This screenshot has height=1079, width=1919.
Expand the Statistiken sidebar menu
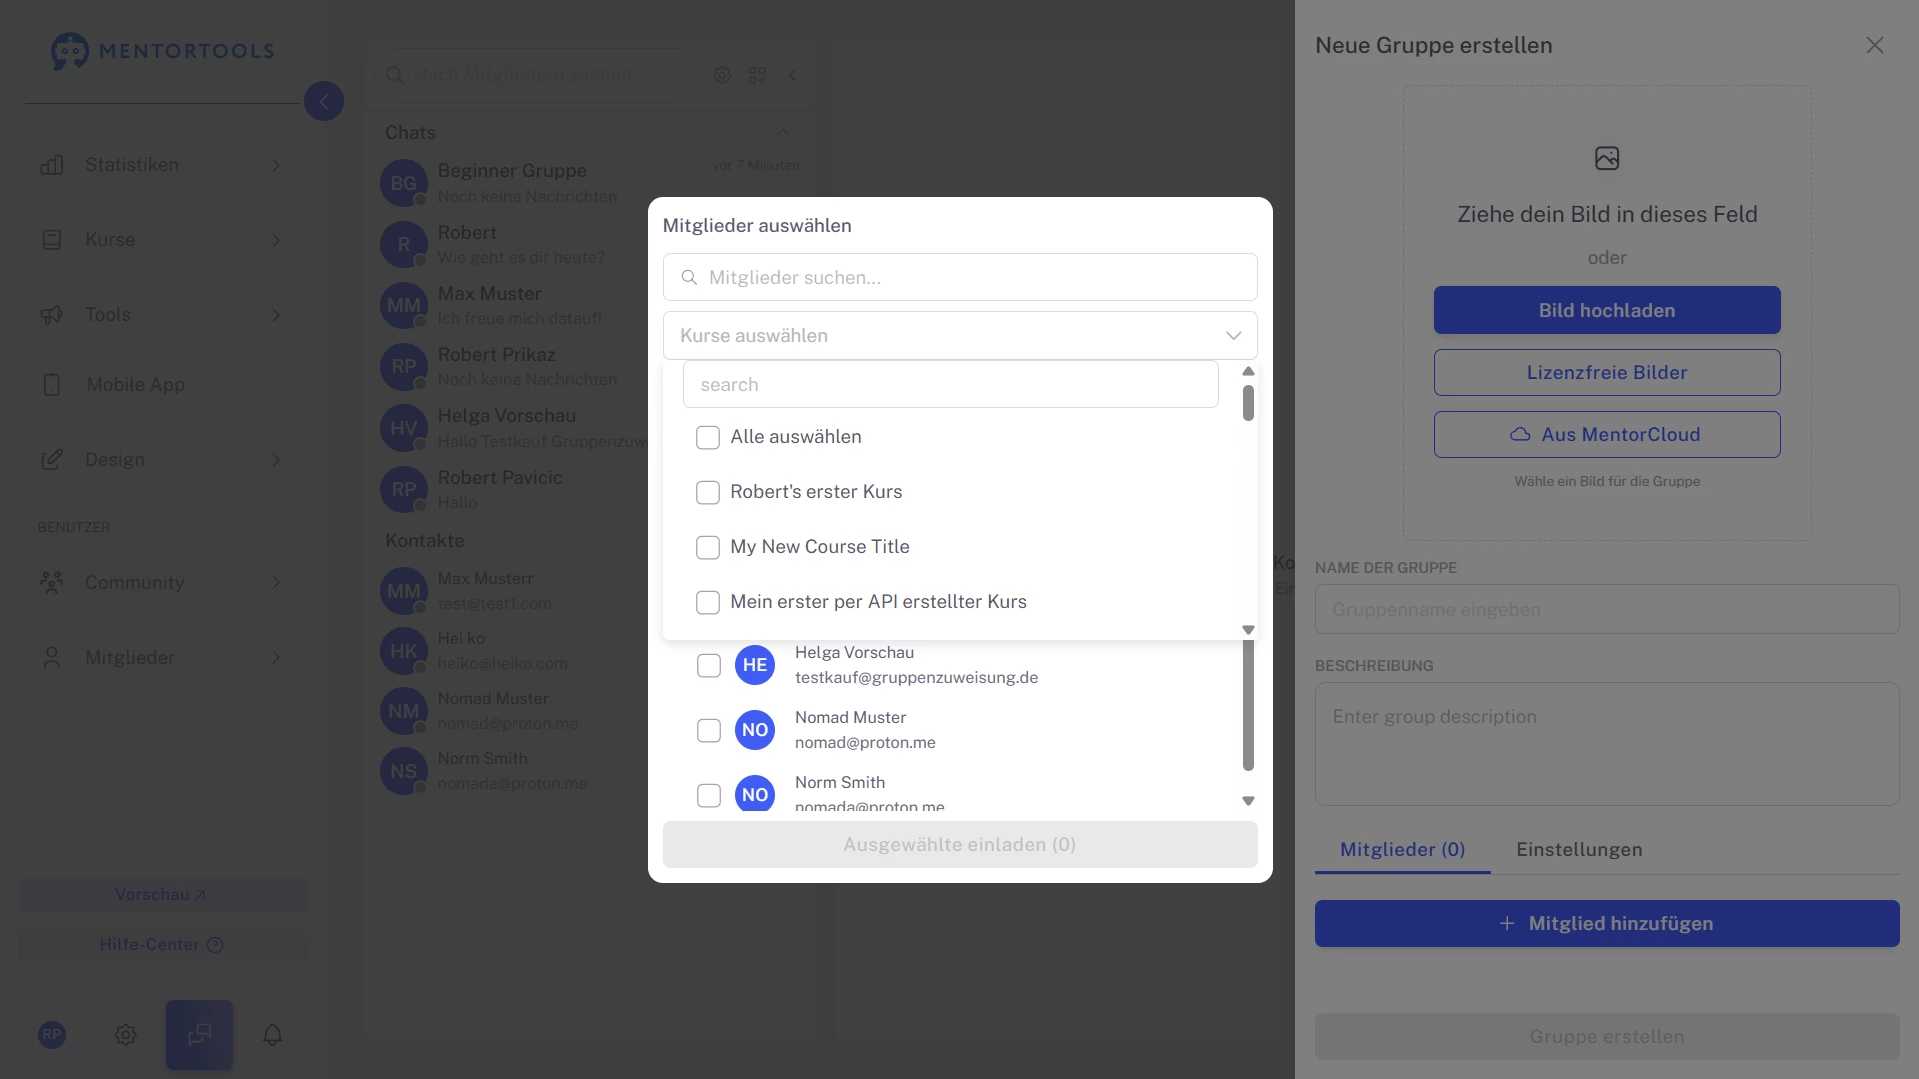(160, 165)
